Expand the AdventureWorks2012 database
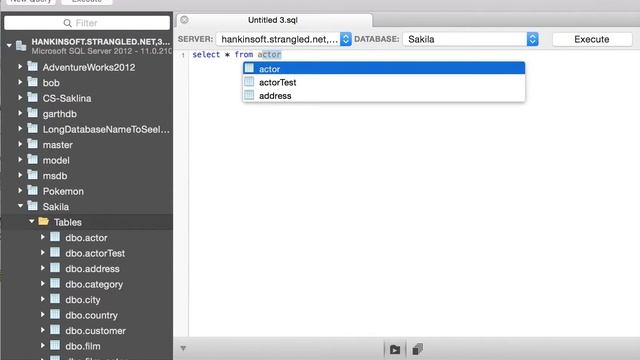The height and width of the screenshot is (360, 640). [x=20, y=66]
